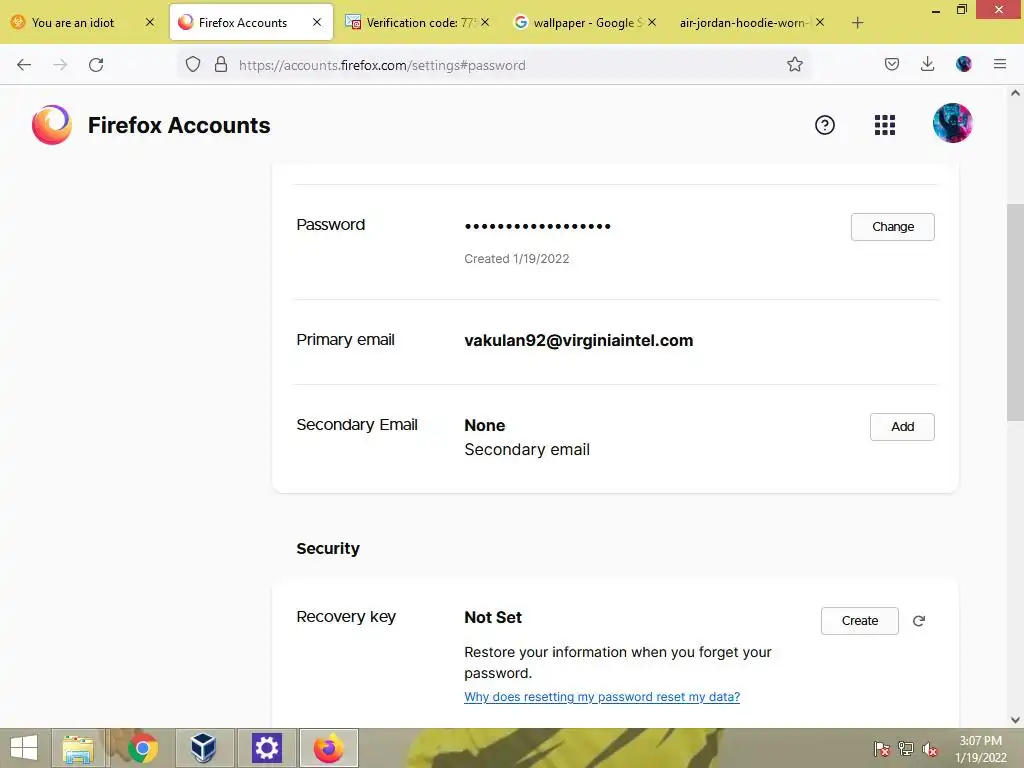Click the scrollbar up arrow
The width and height of the screenshot is (1024, 768).
(x=1015, y=93)
